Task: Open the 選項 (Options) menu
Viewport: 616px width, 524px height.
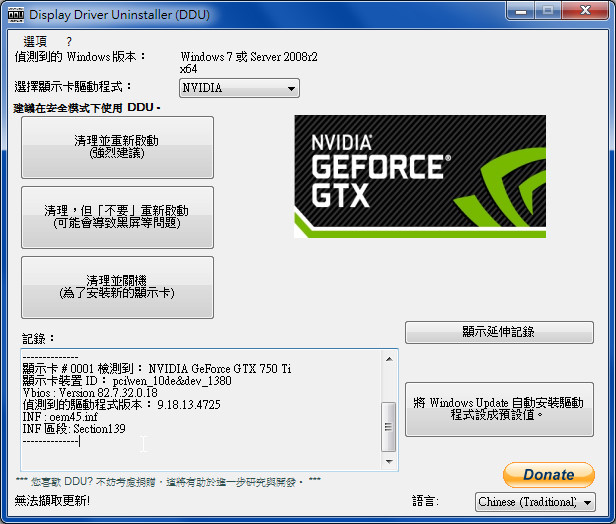Action: click(x=35, y=41)
